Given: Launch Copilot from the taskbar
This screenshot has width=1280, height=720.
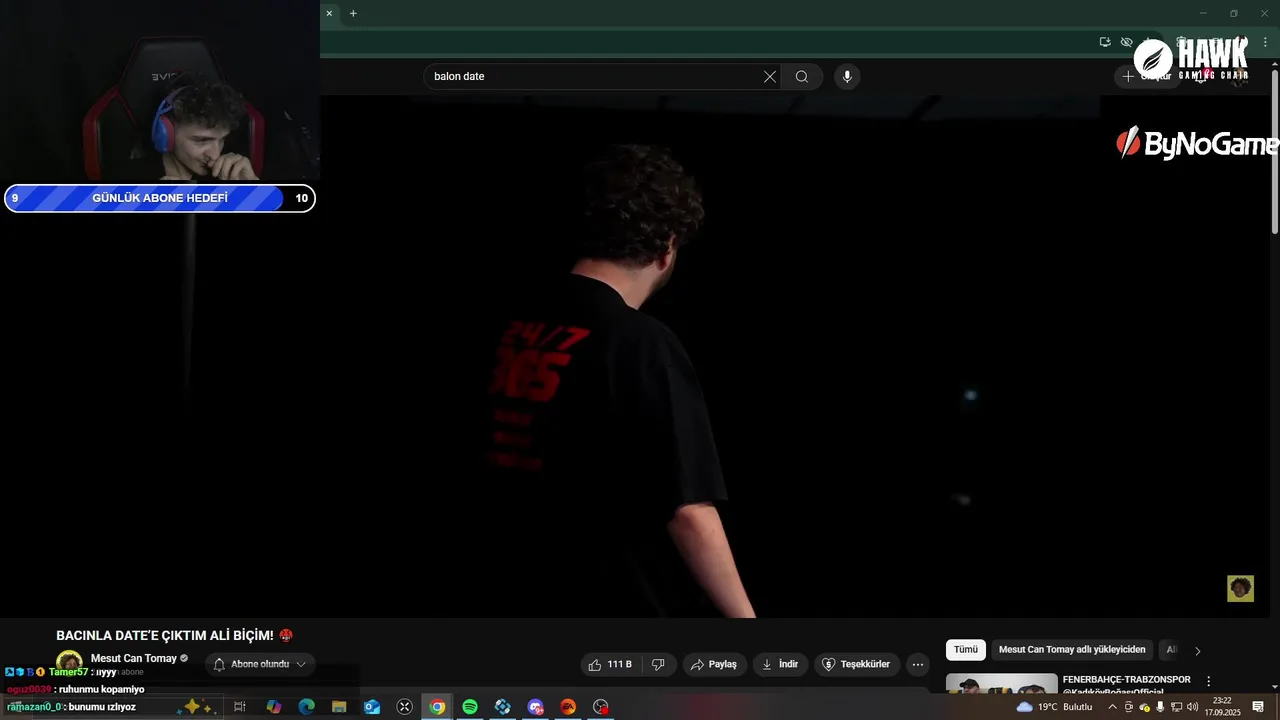Looking at the screenshot, I should click(274, 707).
